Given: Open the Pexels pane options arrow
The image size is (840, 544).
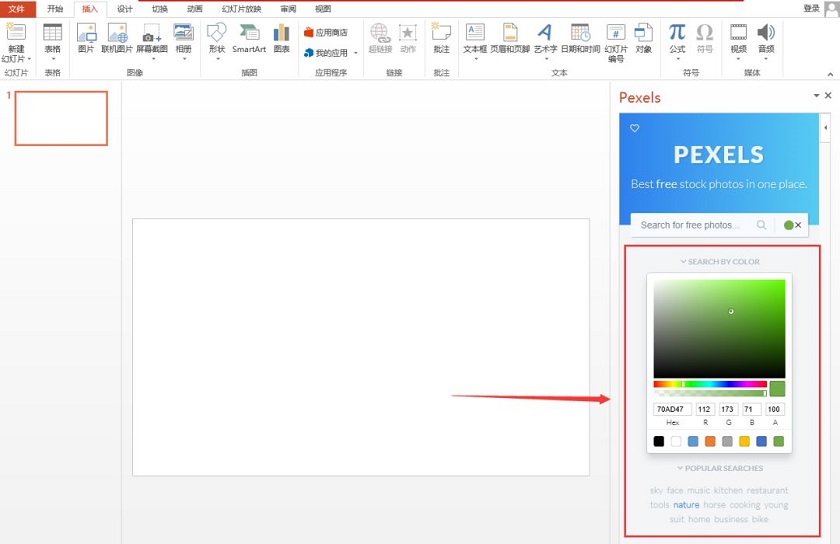Looking at the screenshot, I should (x=816, y=95).
